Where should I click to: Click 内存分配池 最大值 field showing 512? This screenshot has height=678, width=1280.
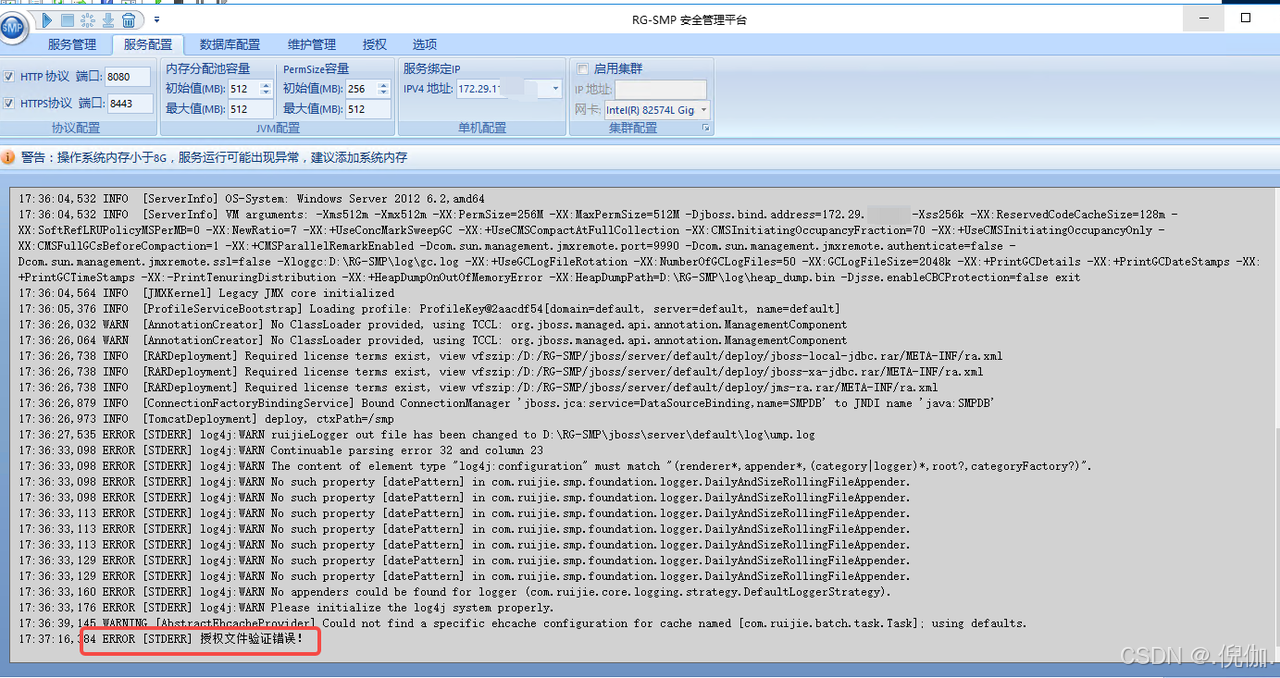click(x=250, y=110)
